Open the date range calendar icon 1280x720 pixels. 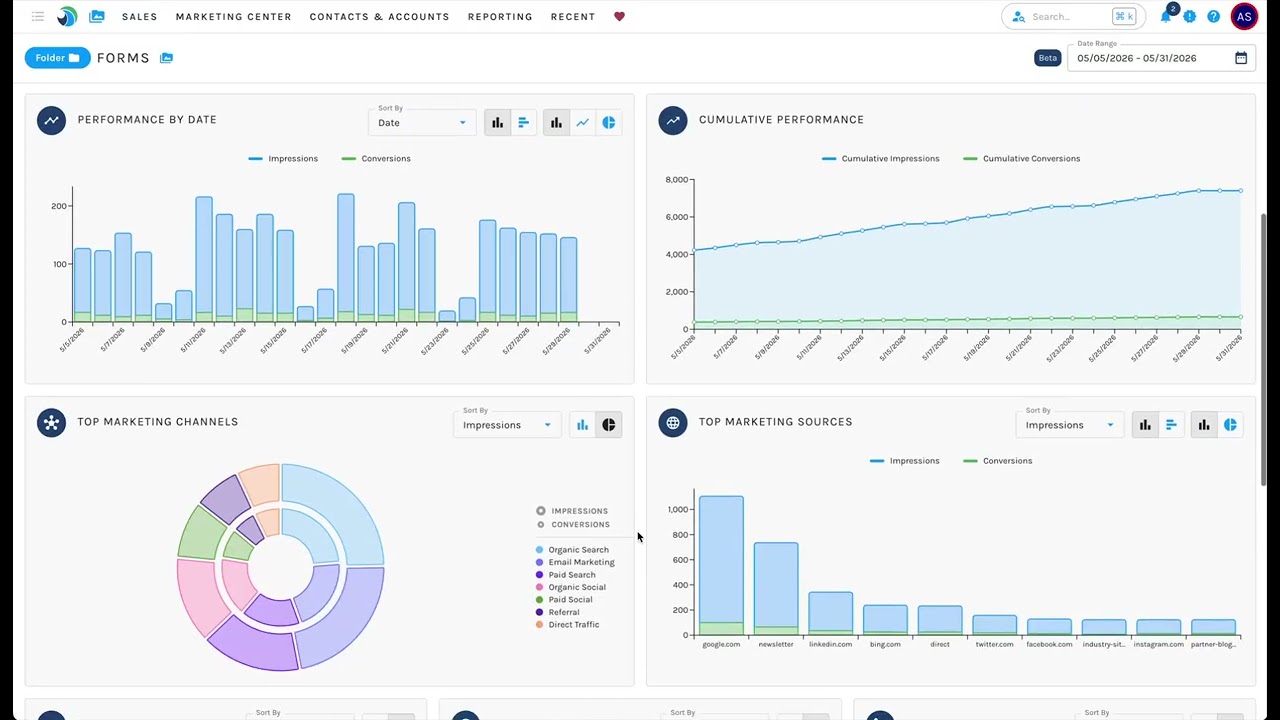click(x=1241, y=58)
